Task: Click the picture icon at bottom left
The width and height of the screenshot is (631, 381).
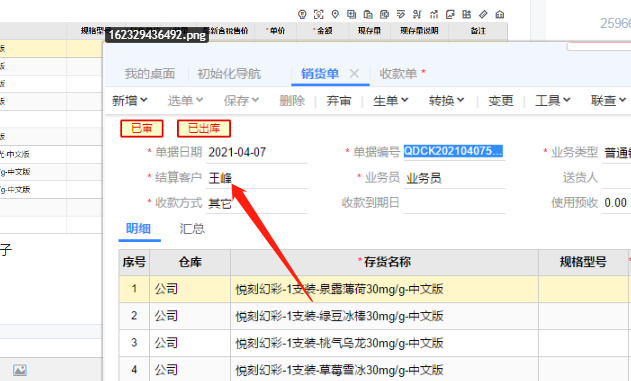Action: 20,370
